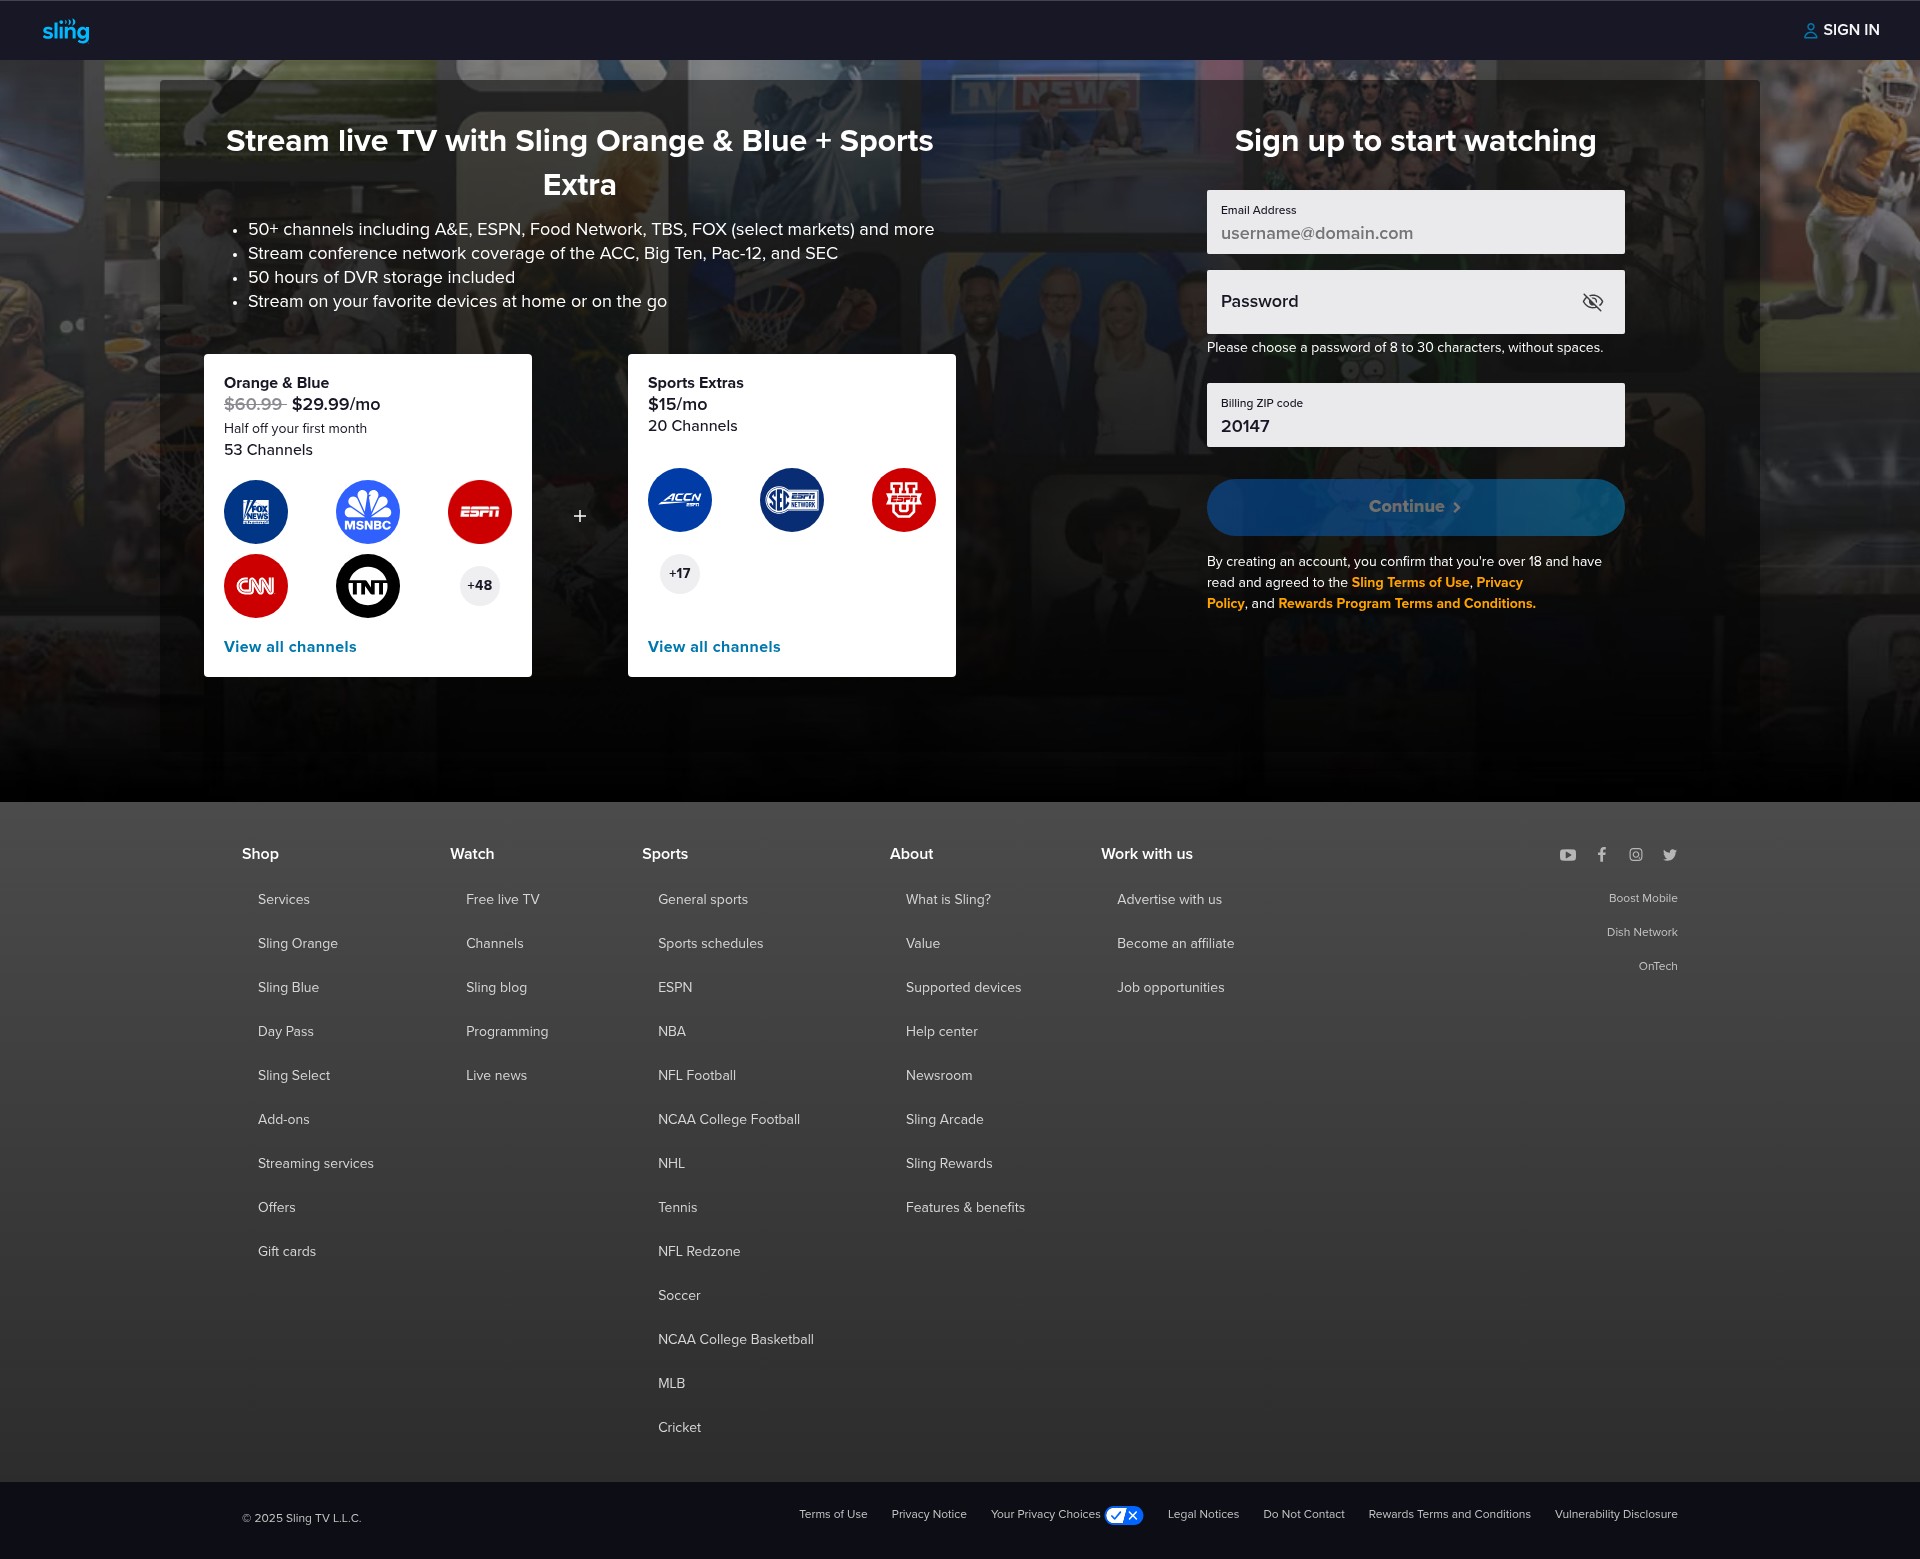The height and width of the screenshot is (1559, 1920).
Task: Open Sling Rewards footer link
Action: point(949,1163)
